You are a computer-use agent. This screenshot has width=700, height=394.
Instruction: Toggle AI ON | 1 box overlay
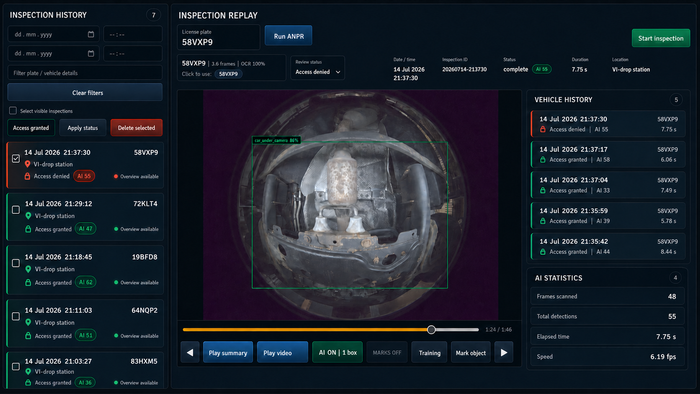[338, 353]
